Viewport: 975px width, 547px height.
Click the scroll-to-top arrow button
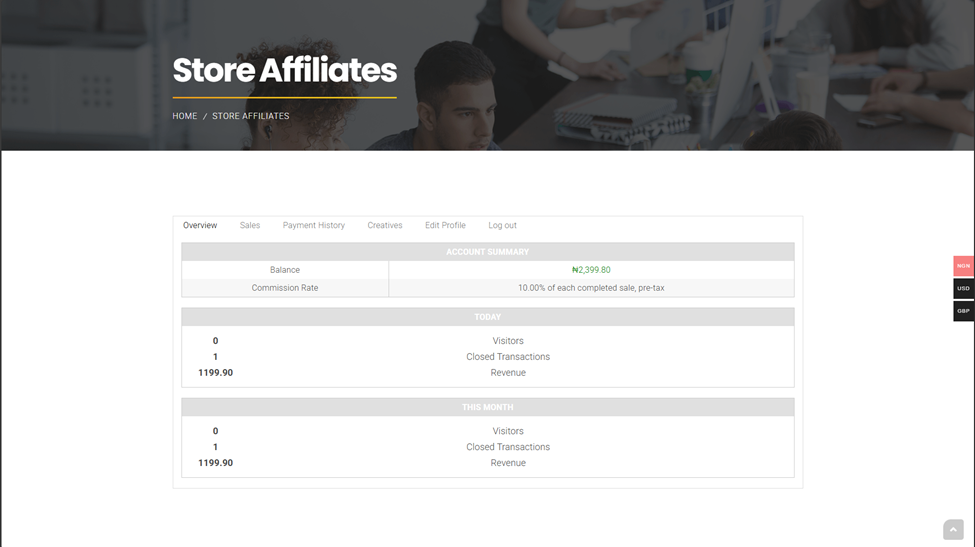pyautogui.click(x=953, y=530)
